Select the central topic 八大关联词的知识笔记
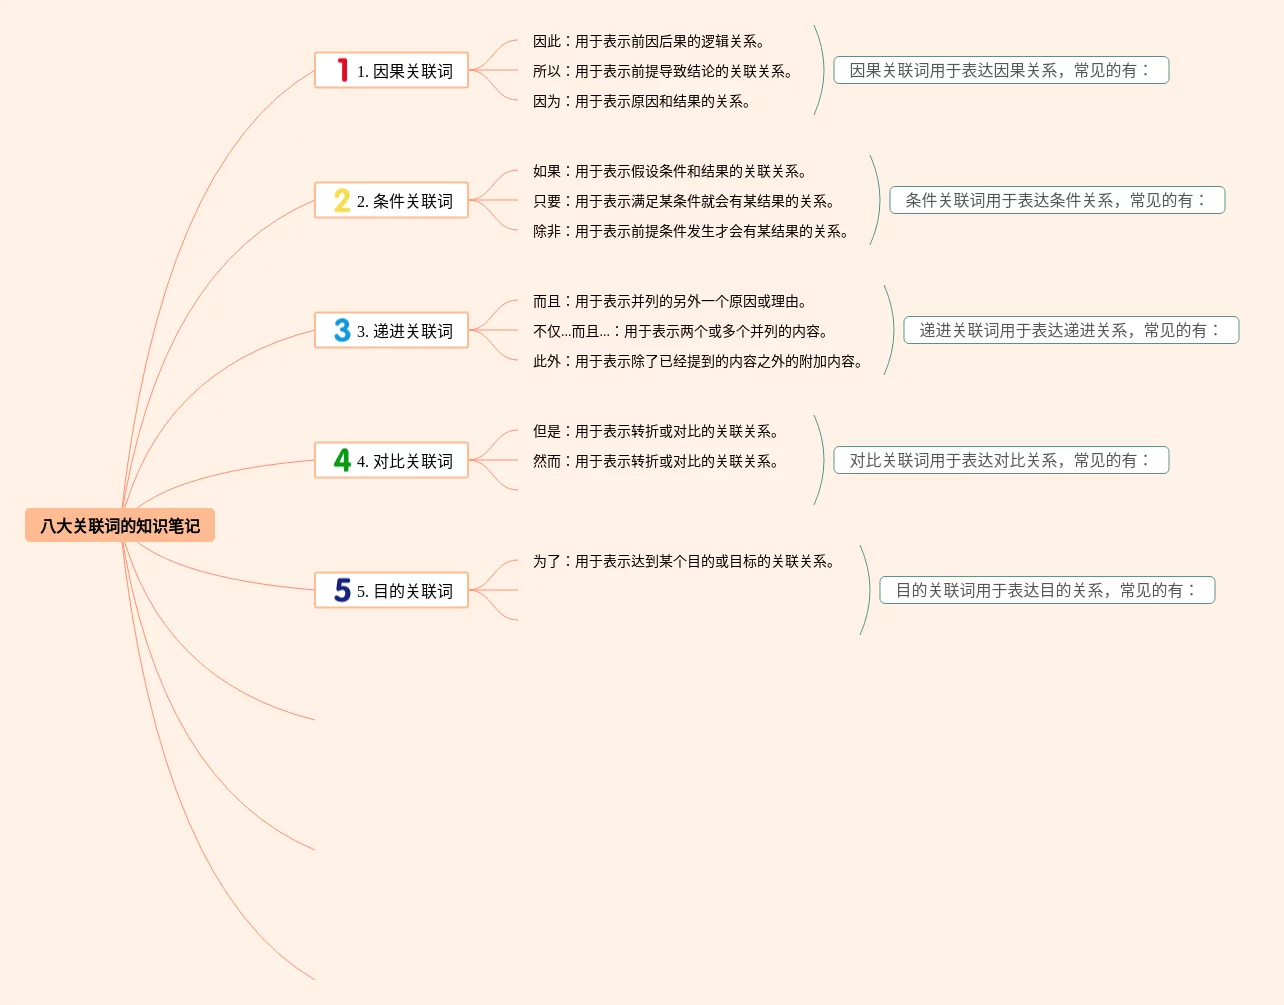The height and width of the screenshot is (1005, 1284). [120, 526]
